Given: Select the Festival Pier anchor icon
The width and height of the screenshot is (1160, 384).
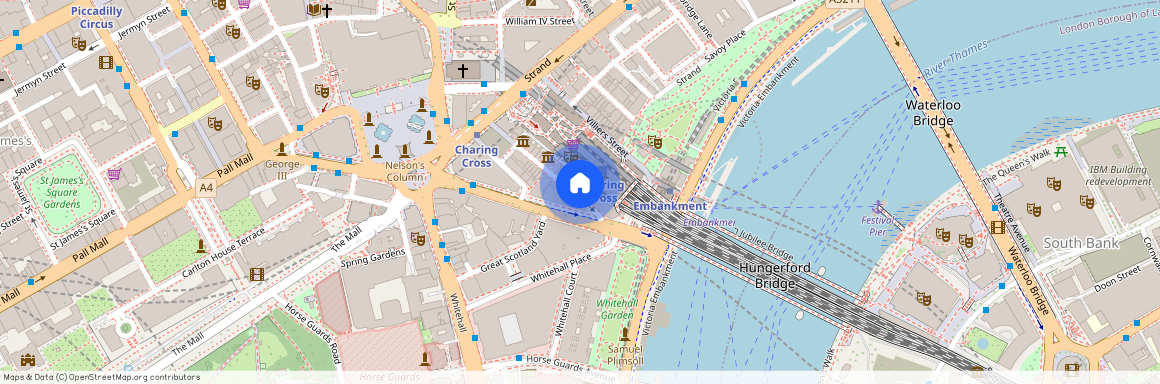Looking at the screenshot, I should [877, 206].
